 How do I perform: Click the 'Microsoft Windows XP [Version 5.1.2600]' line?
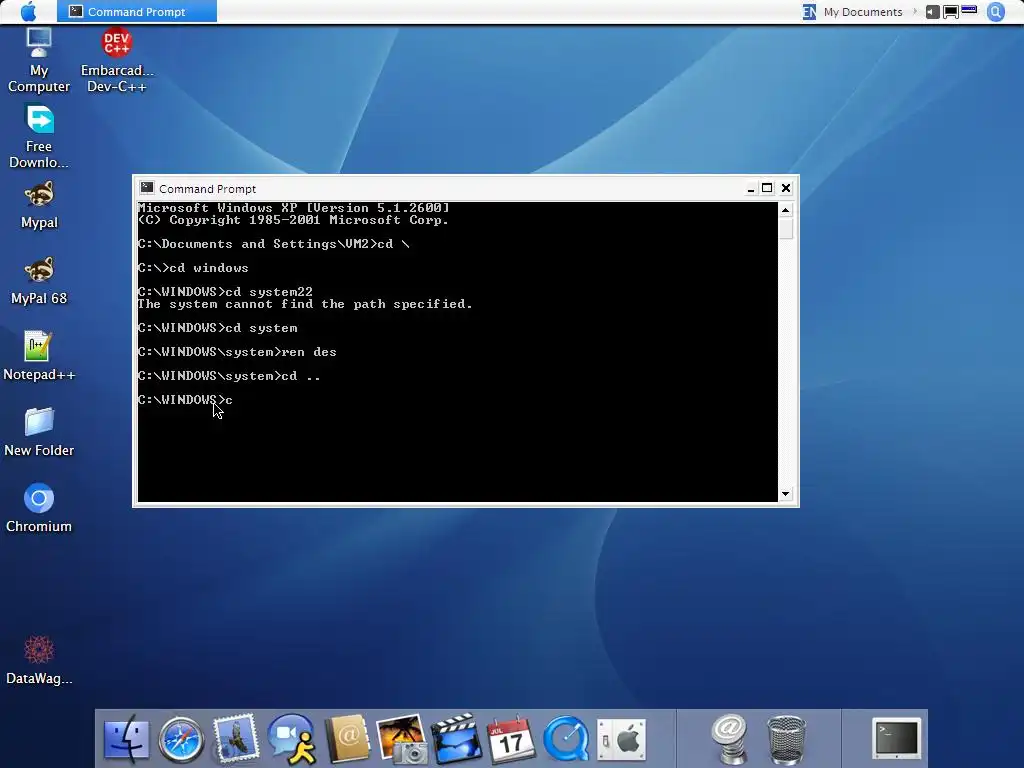294,208
